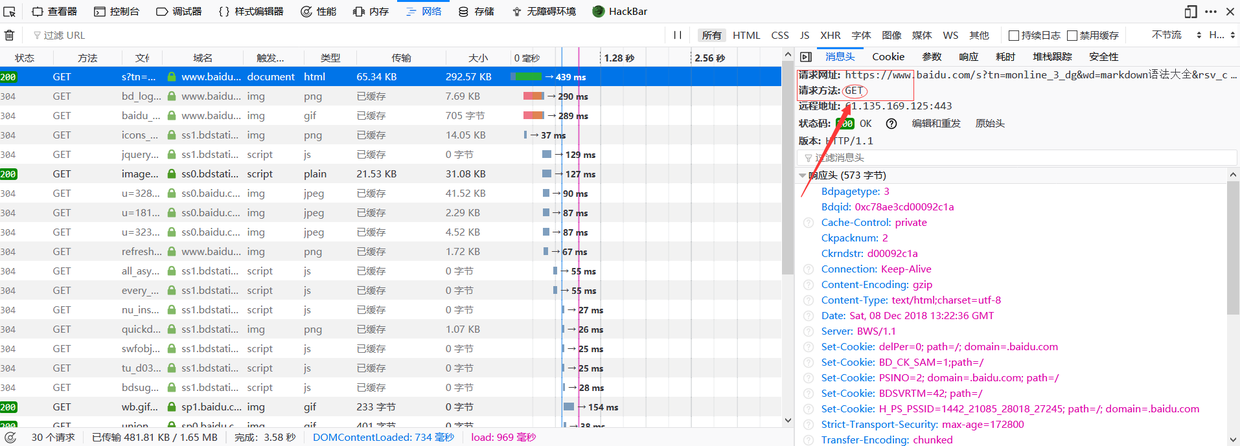Toggle the JS request filter

click(805, 35)
